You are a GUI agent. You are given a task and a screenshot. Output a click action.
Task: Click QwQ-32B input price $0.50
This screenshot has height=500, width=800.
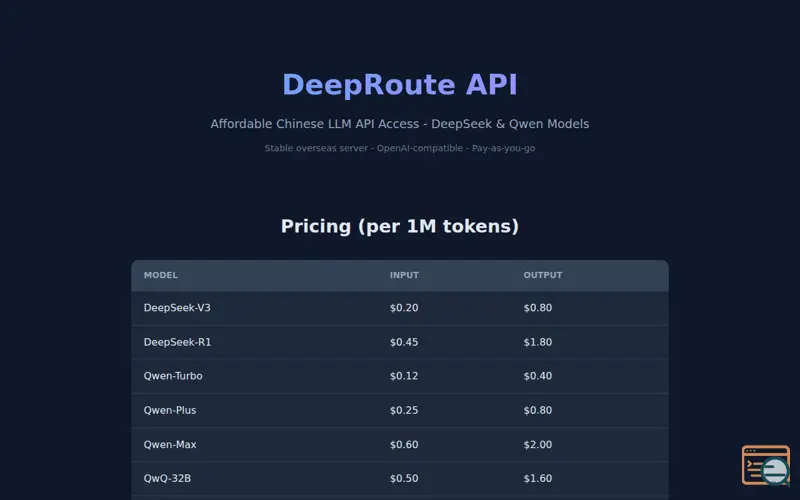click(x=404, y=479)
